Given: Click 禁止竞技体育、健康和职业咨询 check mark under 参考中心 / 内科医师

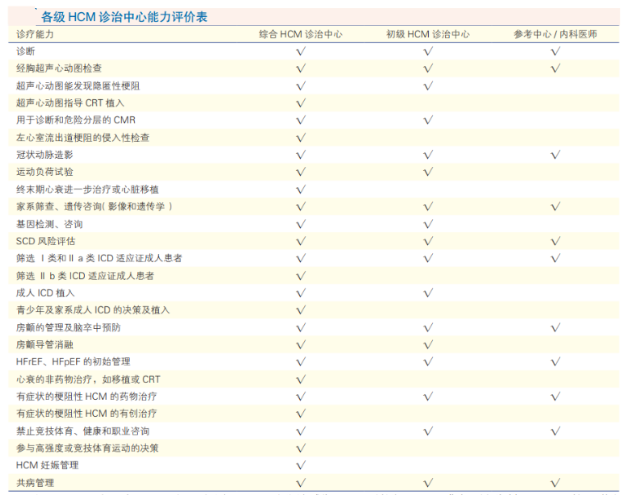Looking at the screenshot, I should [x=556, y=431].
